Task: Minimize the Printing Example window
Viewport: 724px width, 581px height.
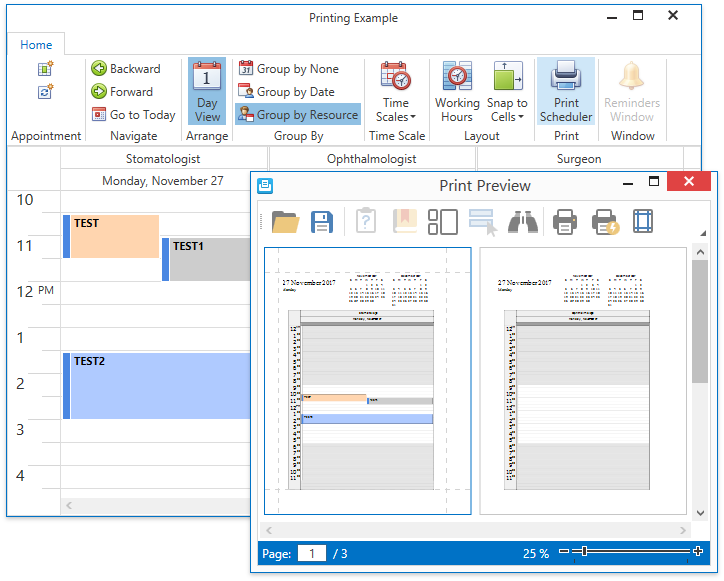Action: (x=612, y=18)
